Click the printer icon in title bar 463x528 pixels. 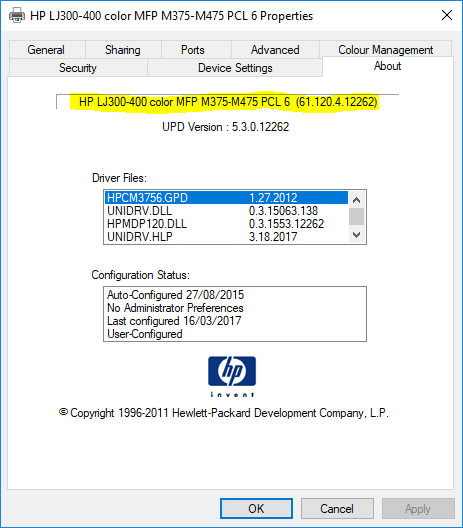(x=17, y=15)
